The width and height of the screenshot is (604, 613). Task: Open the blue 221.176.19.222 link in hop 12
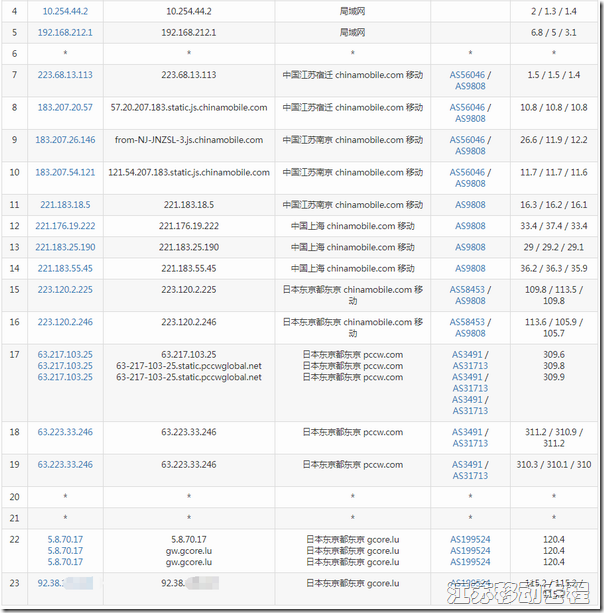(x=65, y=226)
